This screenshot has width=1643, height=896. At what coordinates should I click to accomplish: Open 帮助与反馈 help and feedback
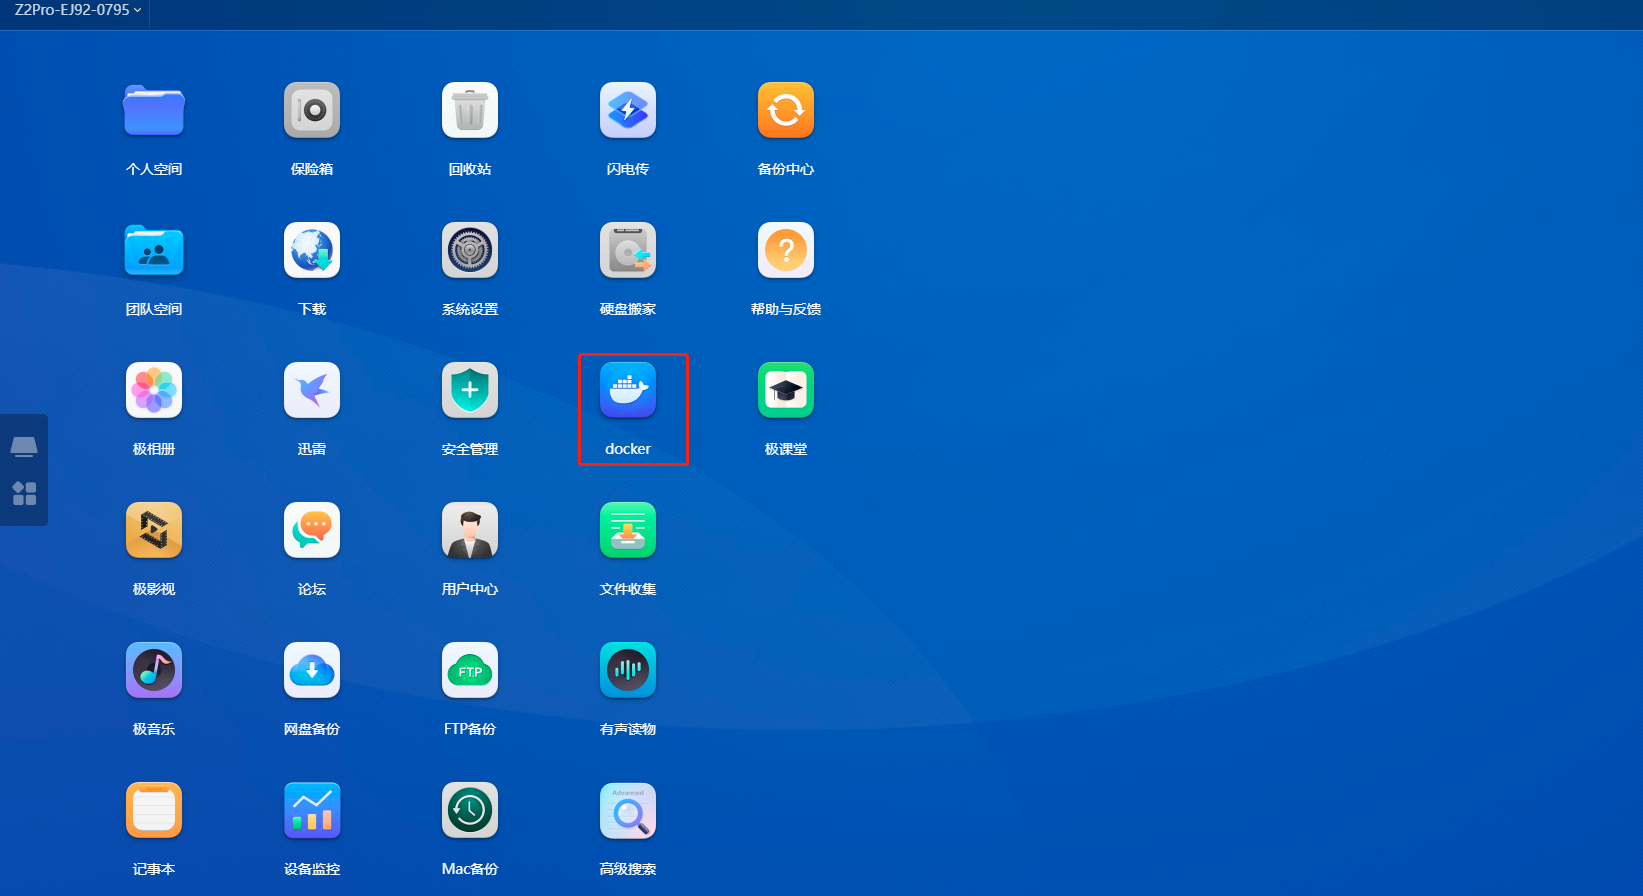coord(786,250)
